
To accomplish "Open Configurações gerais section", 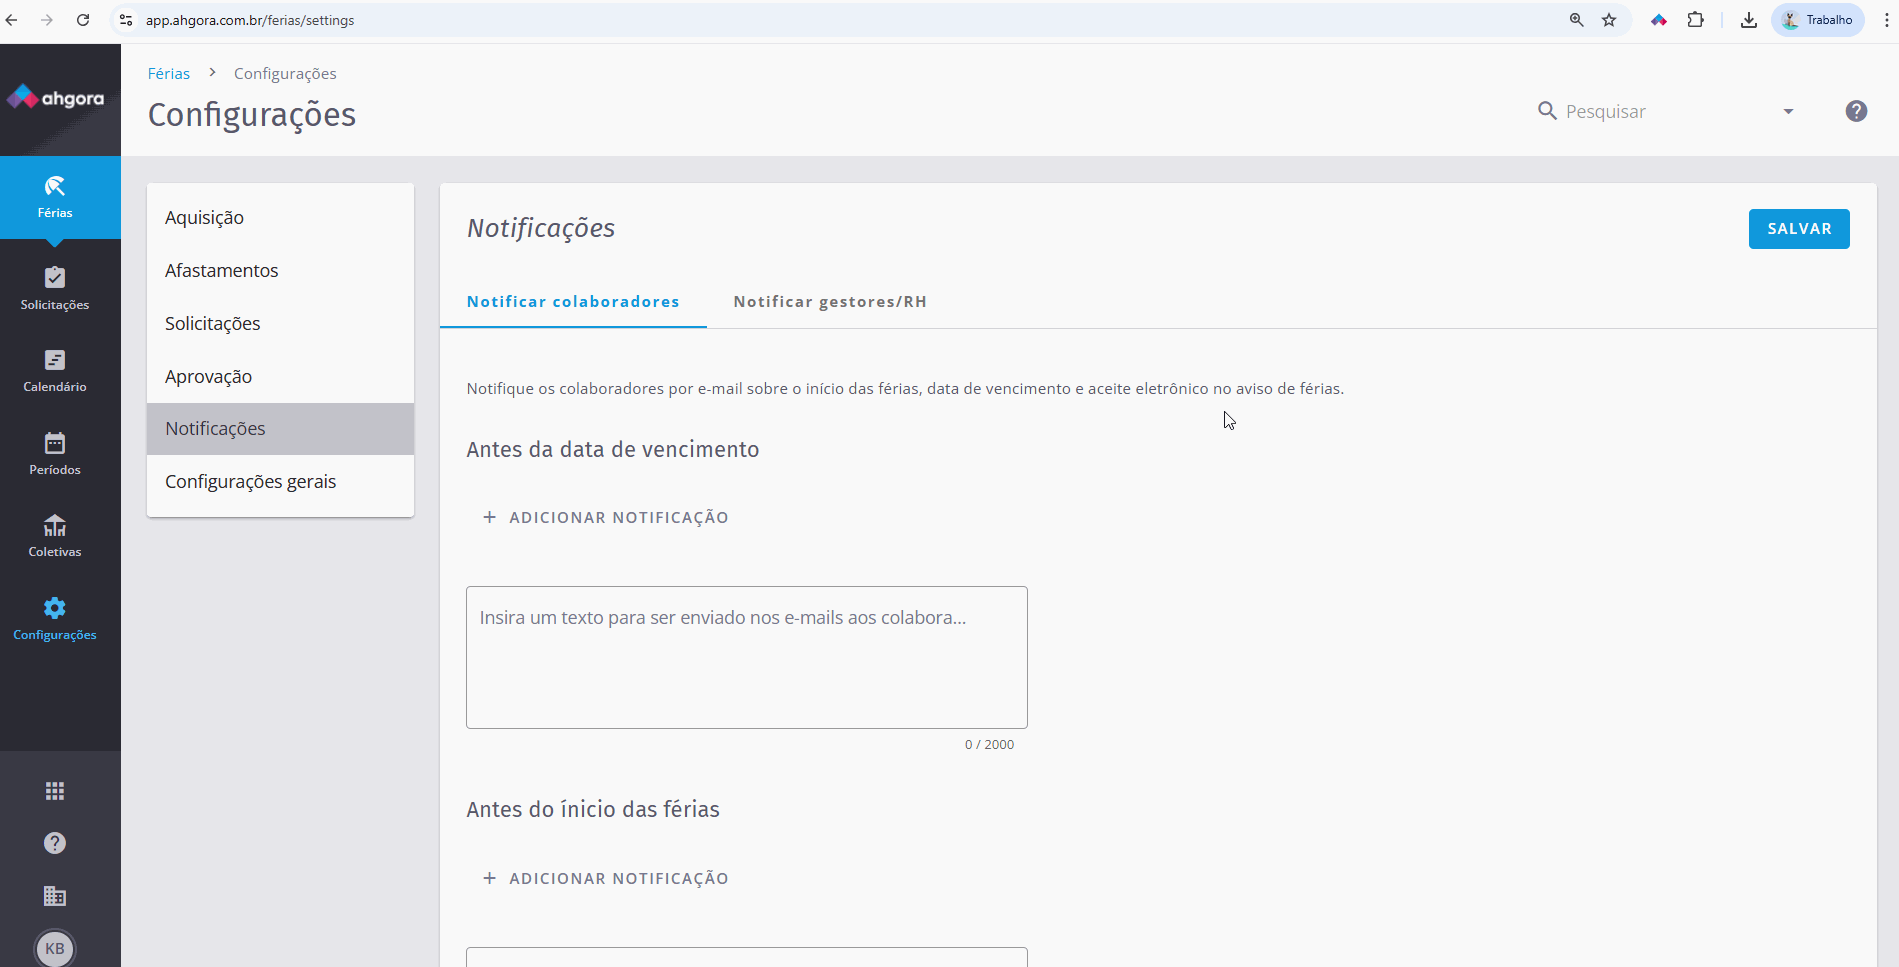I will click(280, 481).
